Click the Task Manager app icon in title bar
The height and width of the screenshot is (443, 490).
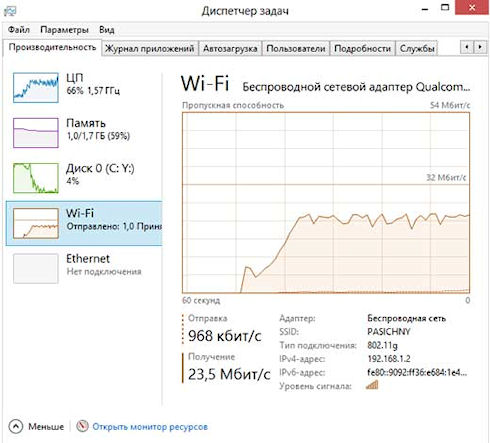pyautogui.click(x=10, y=11)
